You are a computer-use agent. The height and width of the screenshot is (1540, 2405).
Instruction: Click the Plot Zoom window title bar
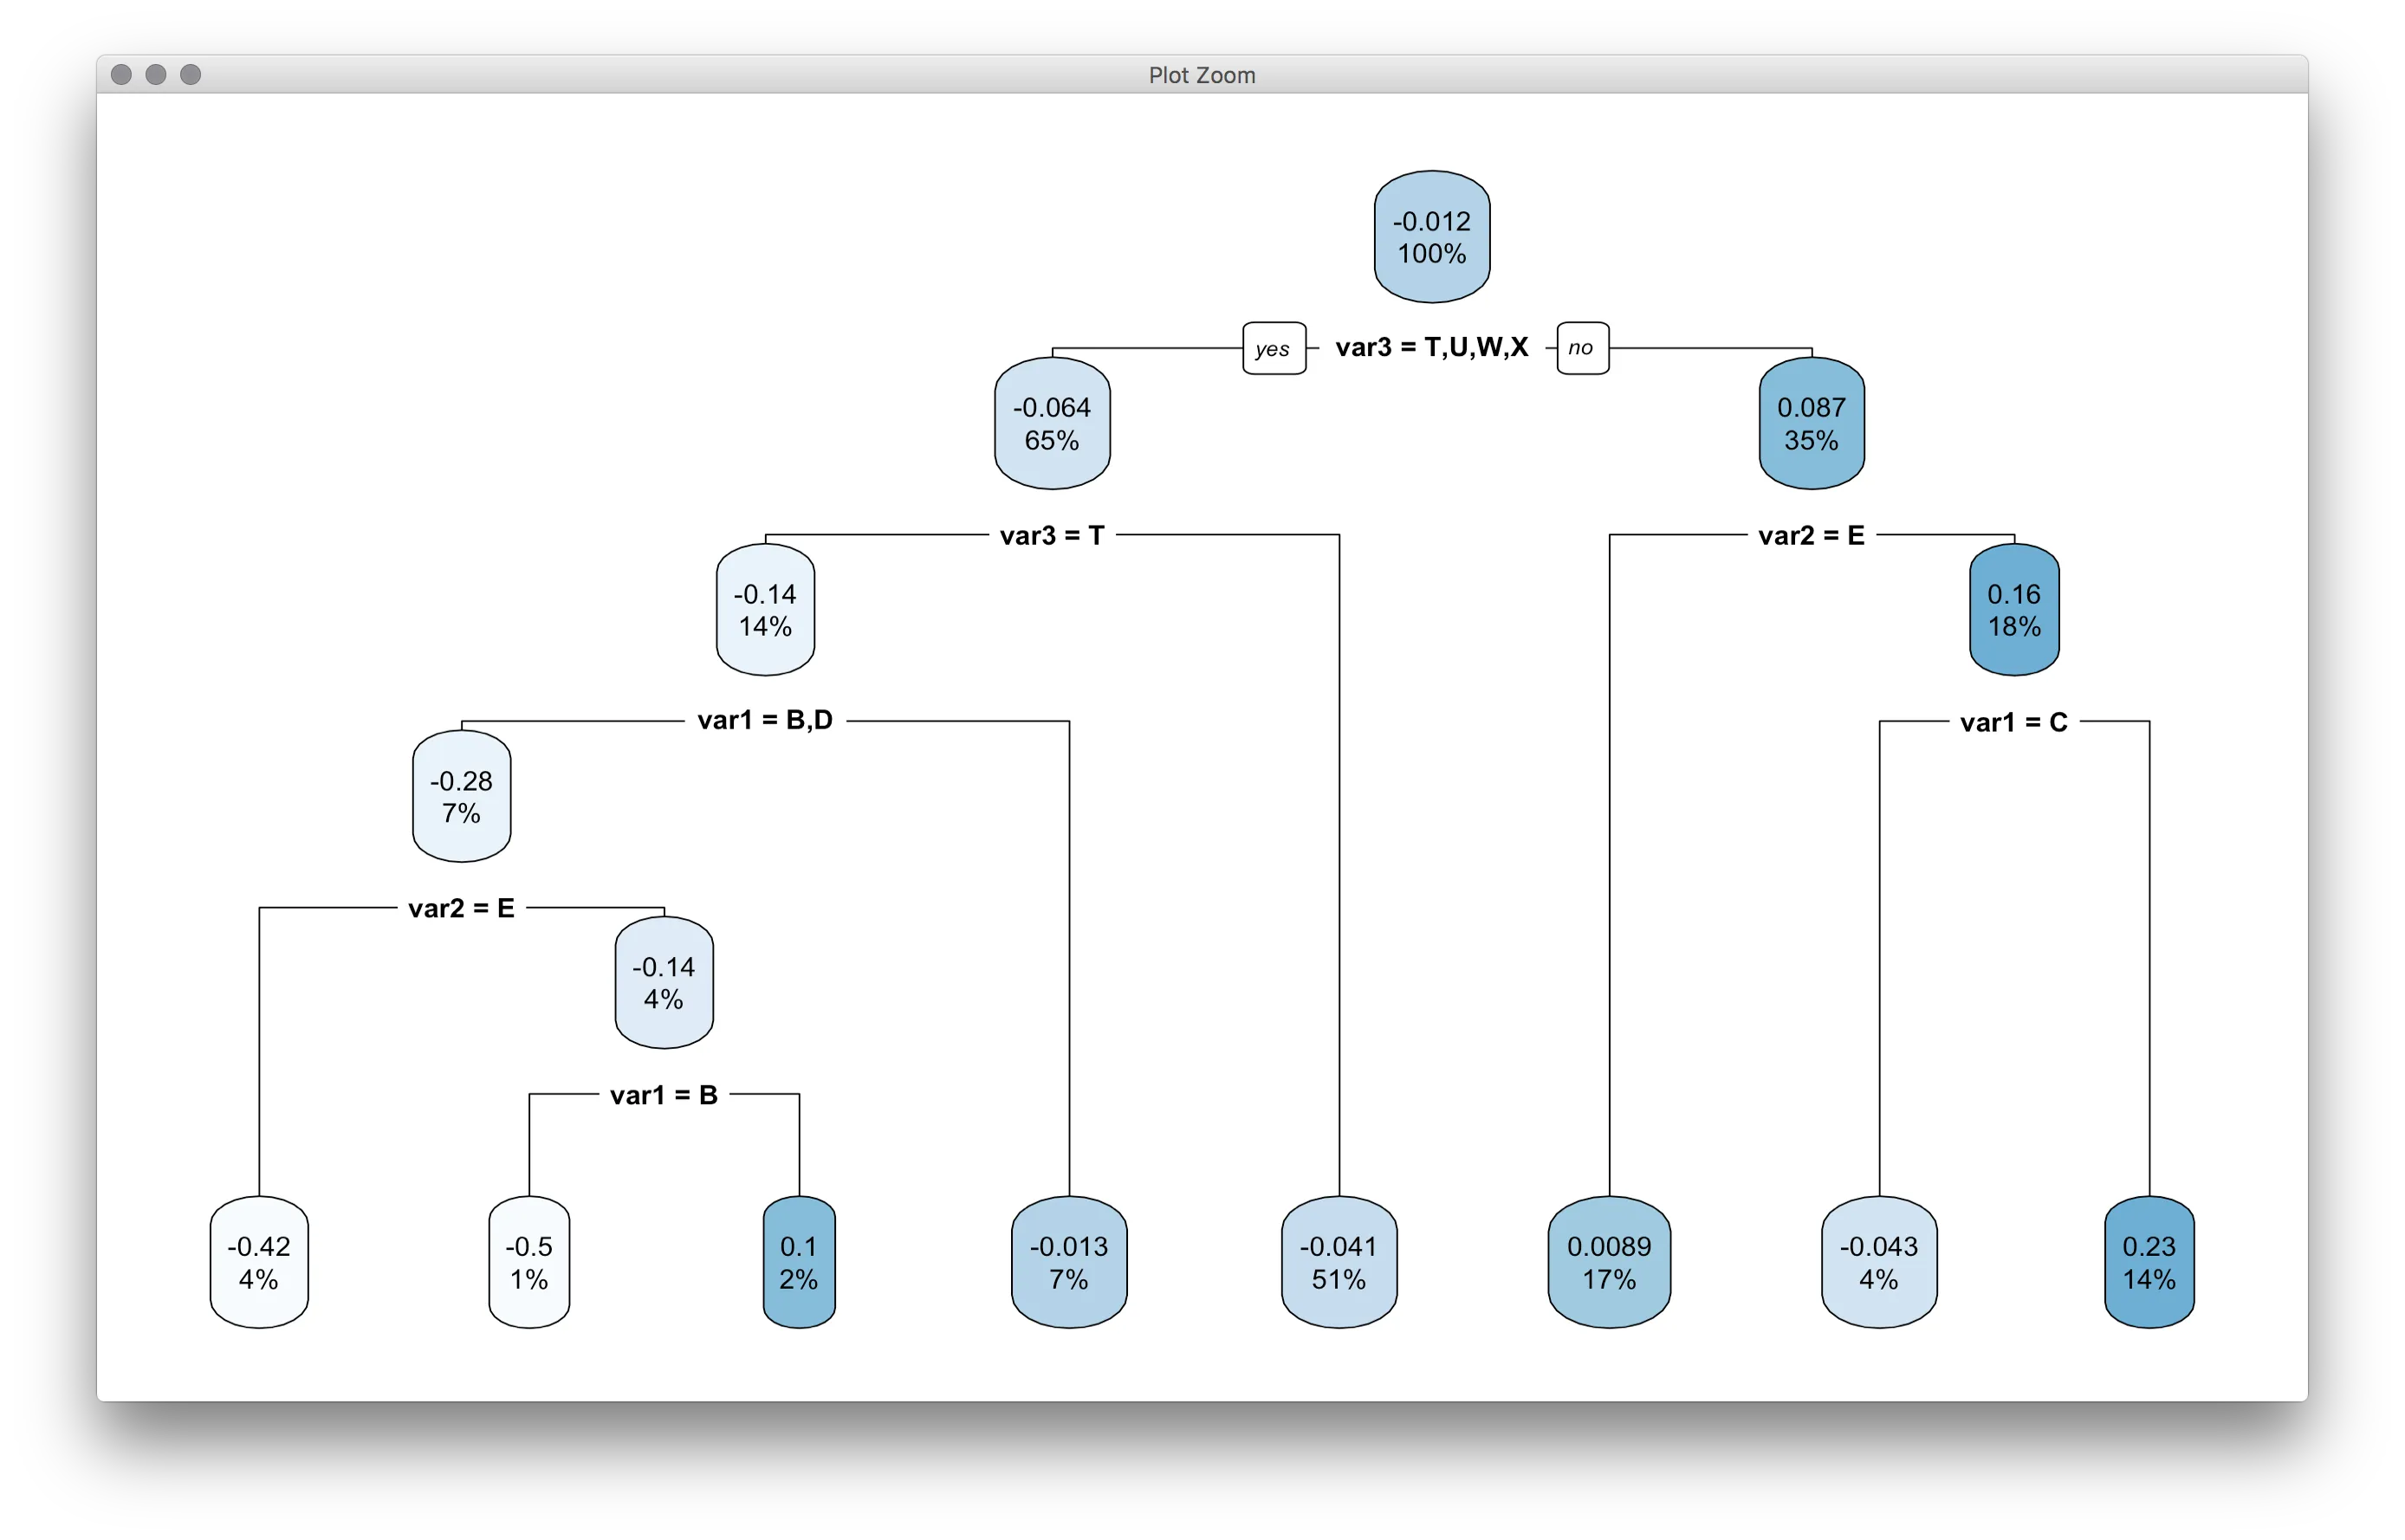pyautogui.click(x=1201, y=75)
